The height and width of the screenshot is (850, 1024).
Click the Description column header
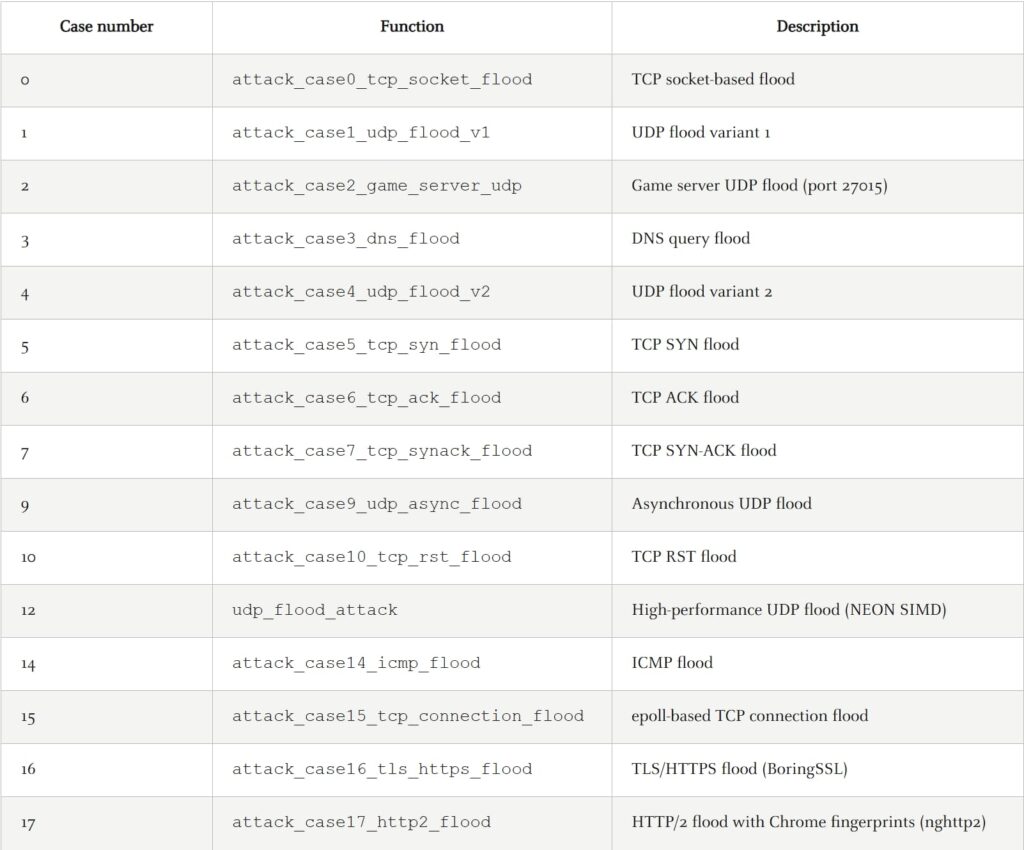[x=818, y=27]
